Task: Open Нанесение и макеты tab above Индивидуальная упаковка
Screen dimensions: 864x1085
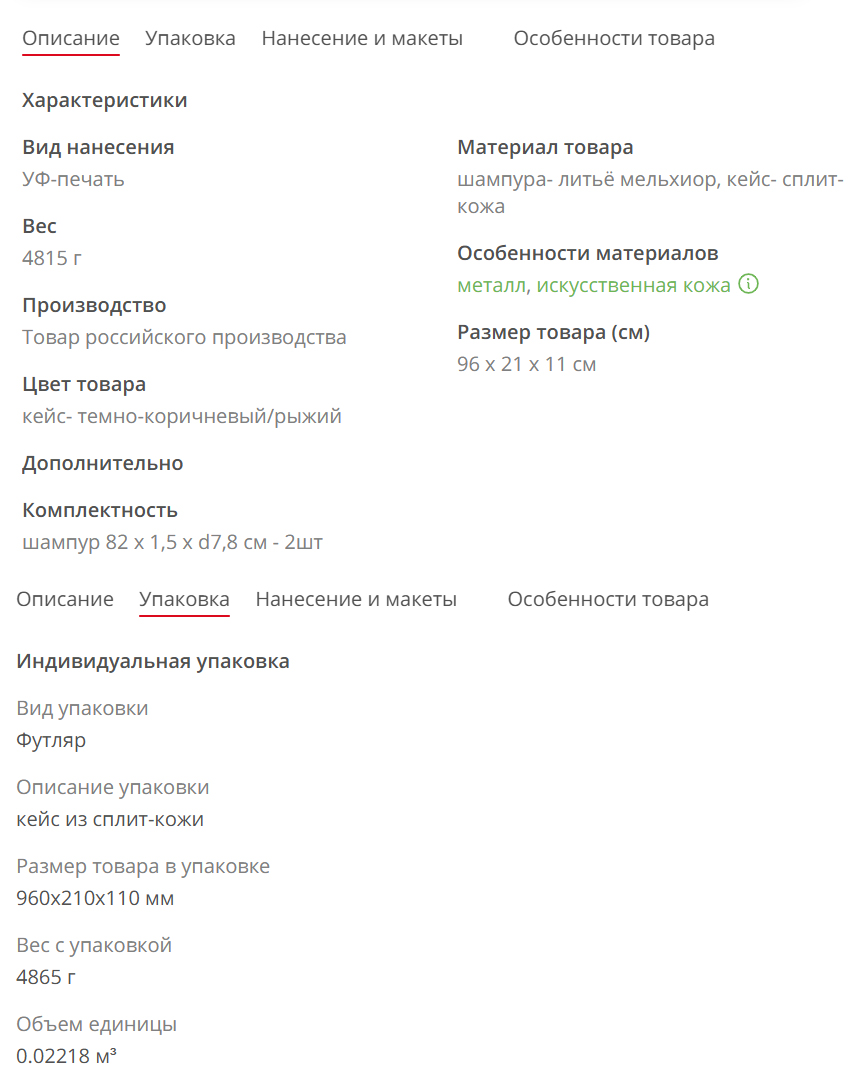Action: [x=356, y=599]
